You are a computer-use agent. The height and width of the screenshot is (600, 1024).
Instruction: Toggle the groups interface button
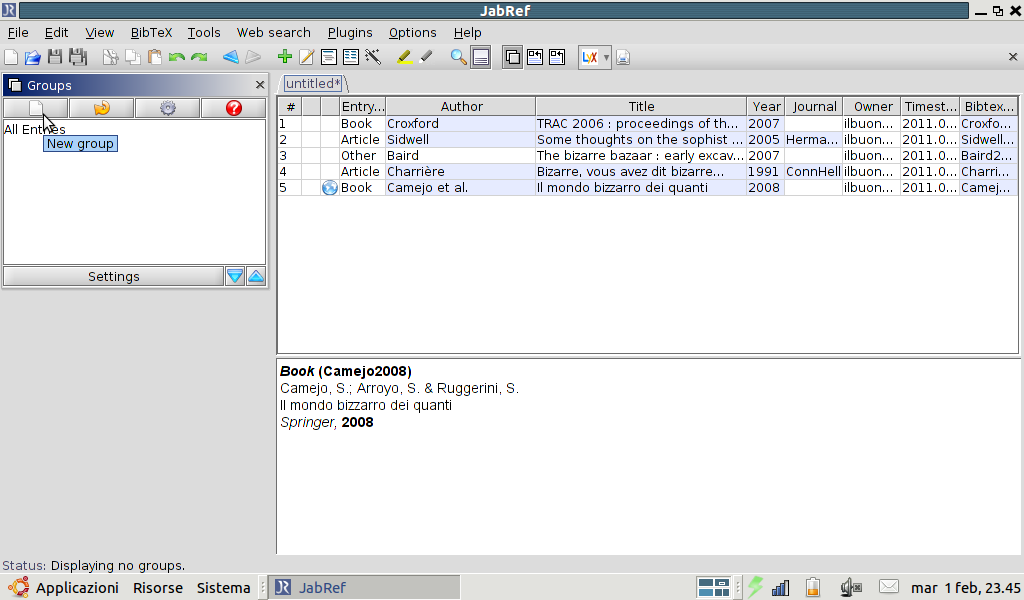[513, 57]
